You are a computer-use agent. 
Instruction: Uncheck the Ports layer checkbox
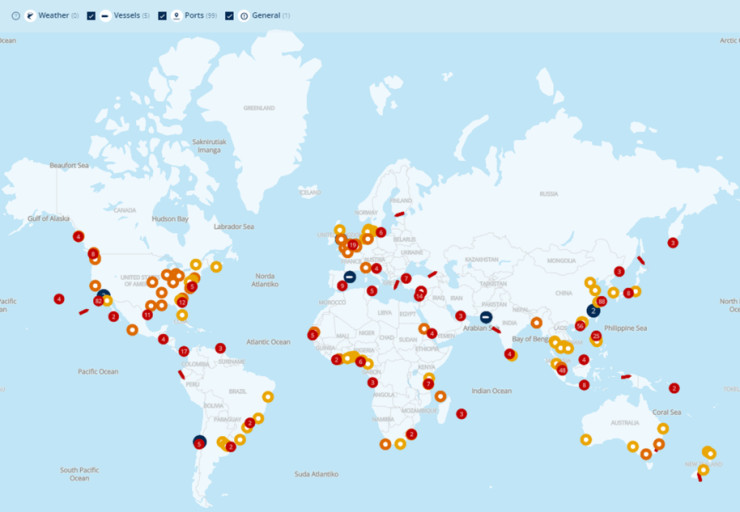162,16
